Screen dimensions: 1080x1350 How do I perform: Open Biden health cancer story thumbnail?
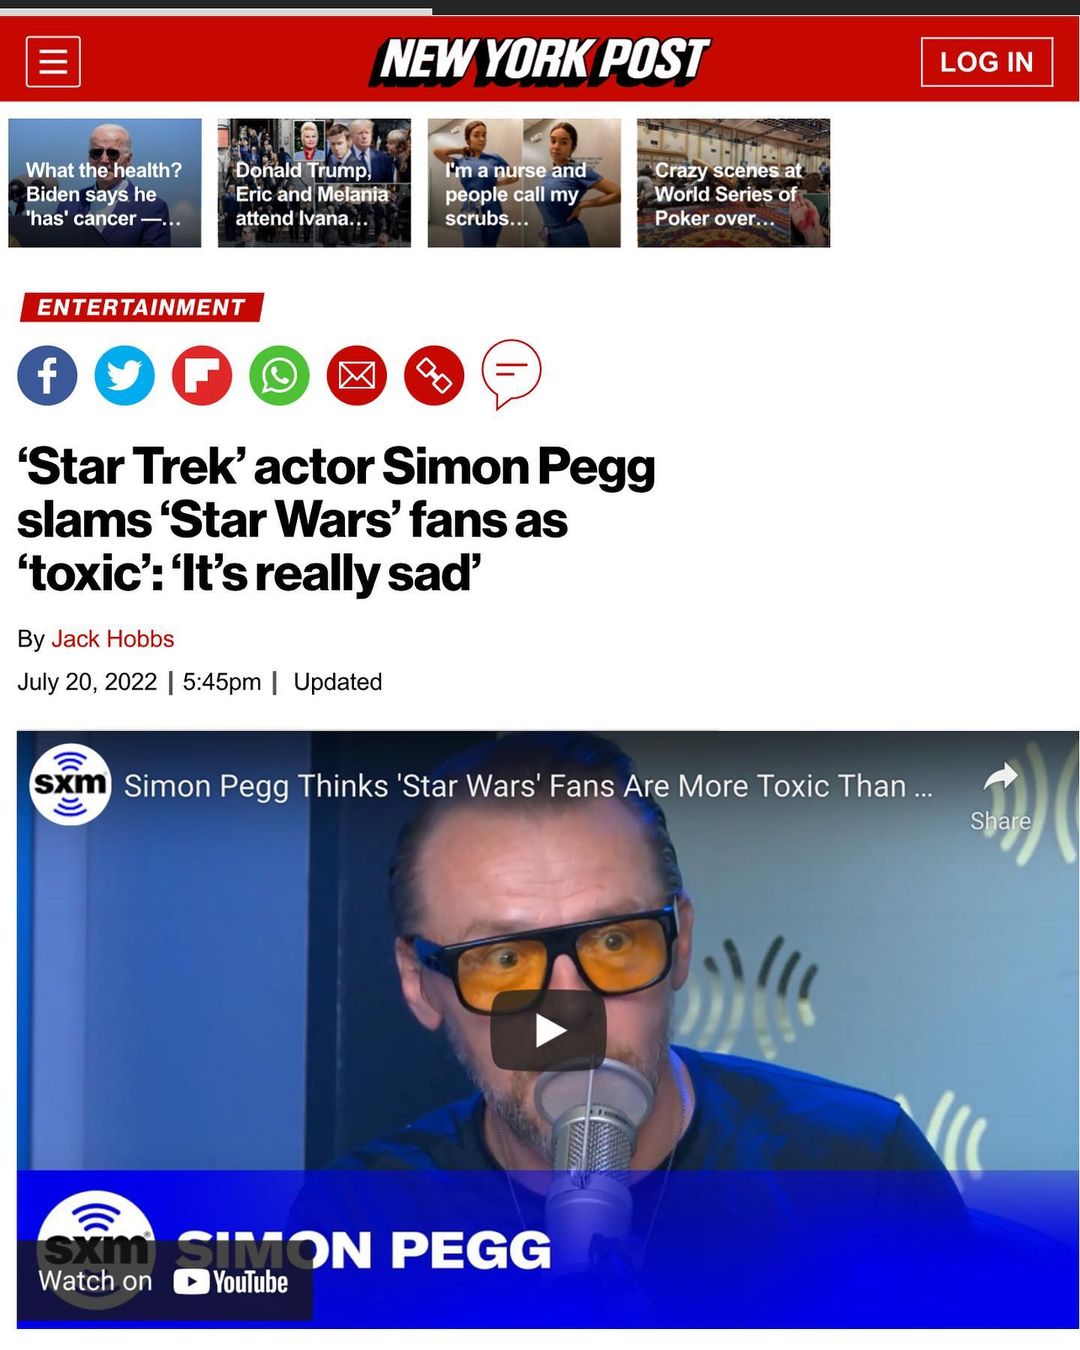pyautogui.click(x=105, y=183)
